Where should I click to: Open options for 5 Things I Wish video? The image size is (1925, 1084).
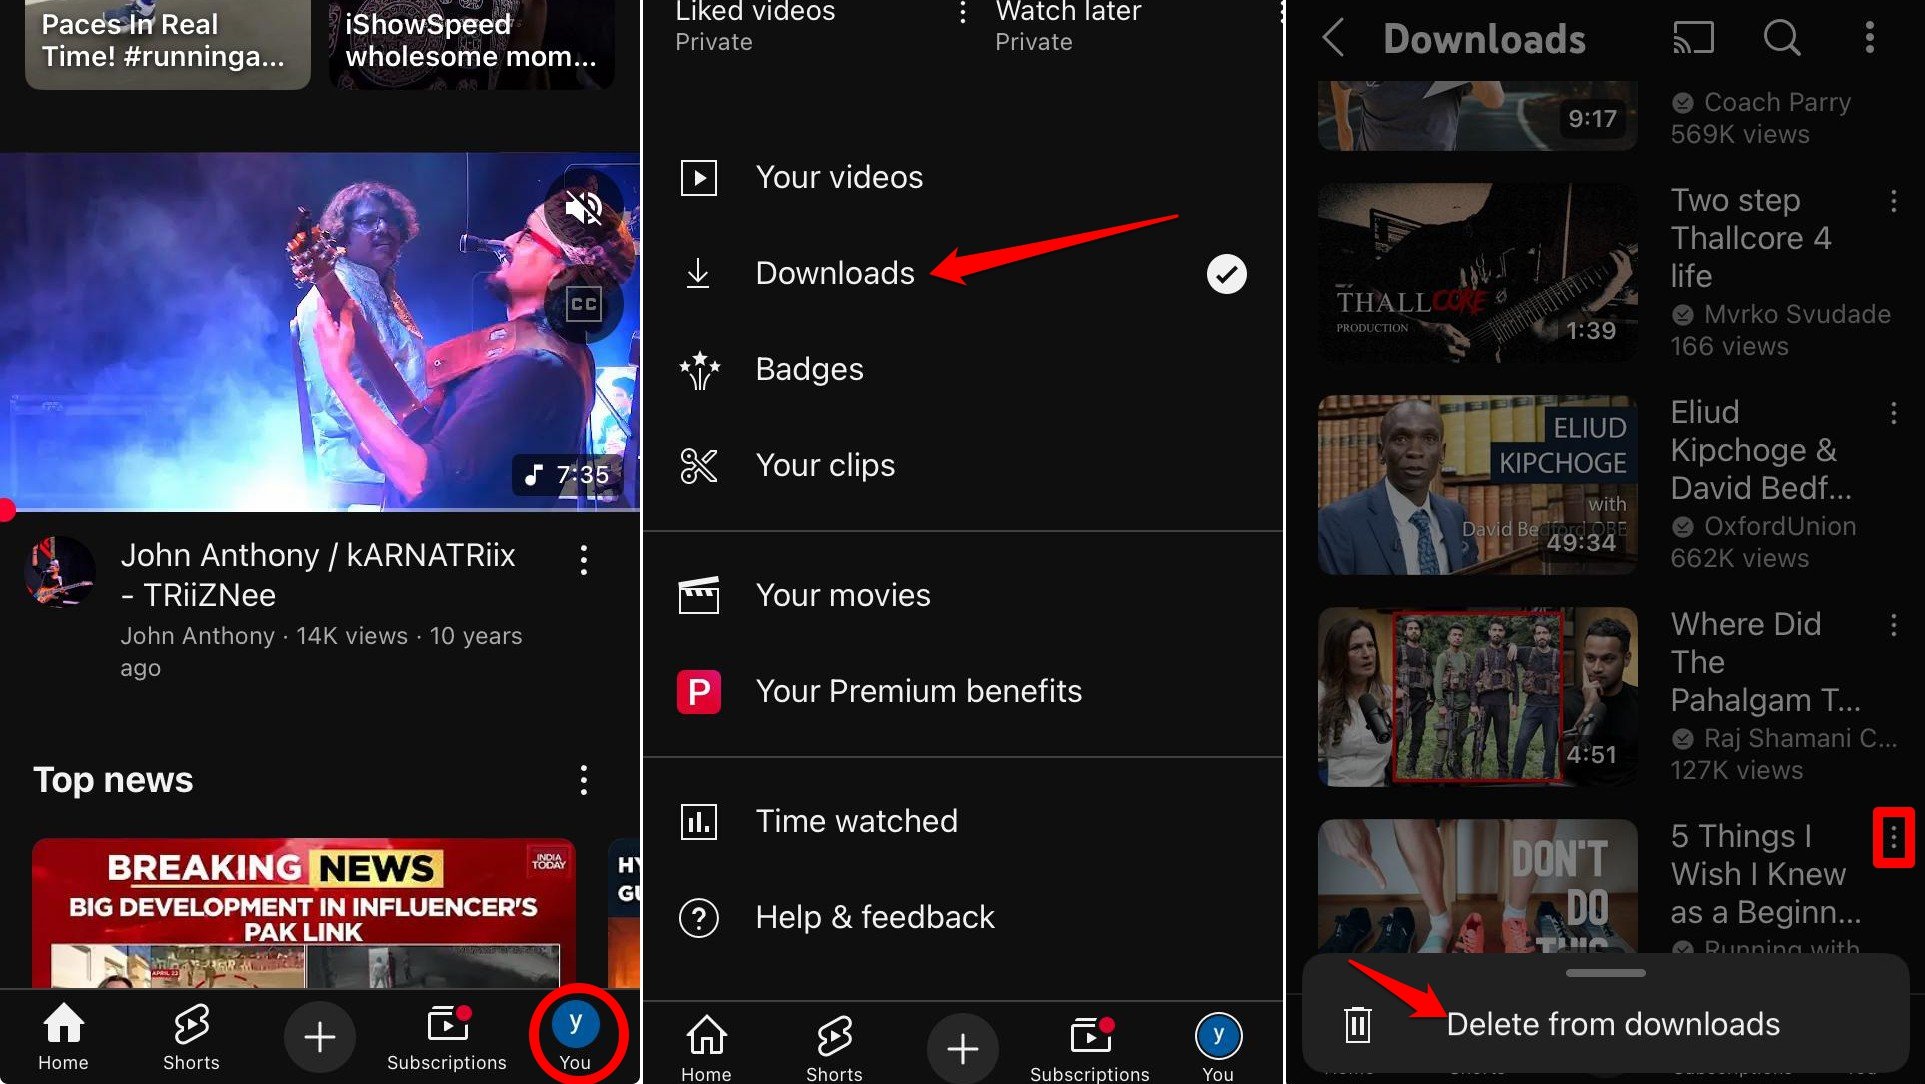coord(1893,837)
